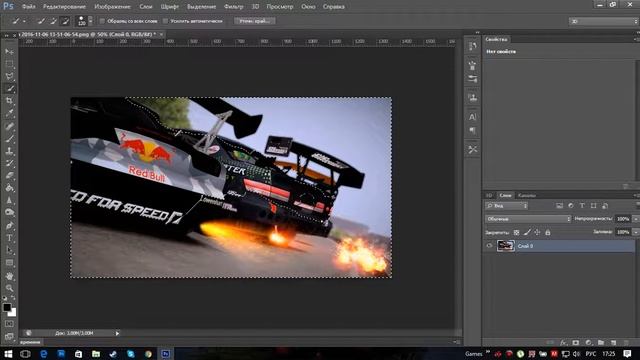Choose subtract from selection mode

point(65,21)
